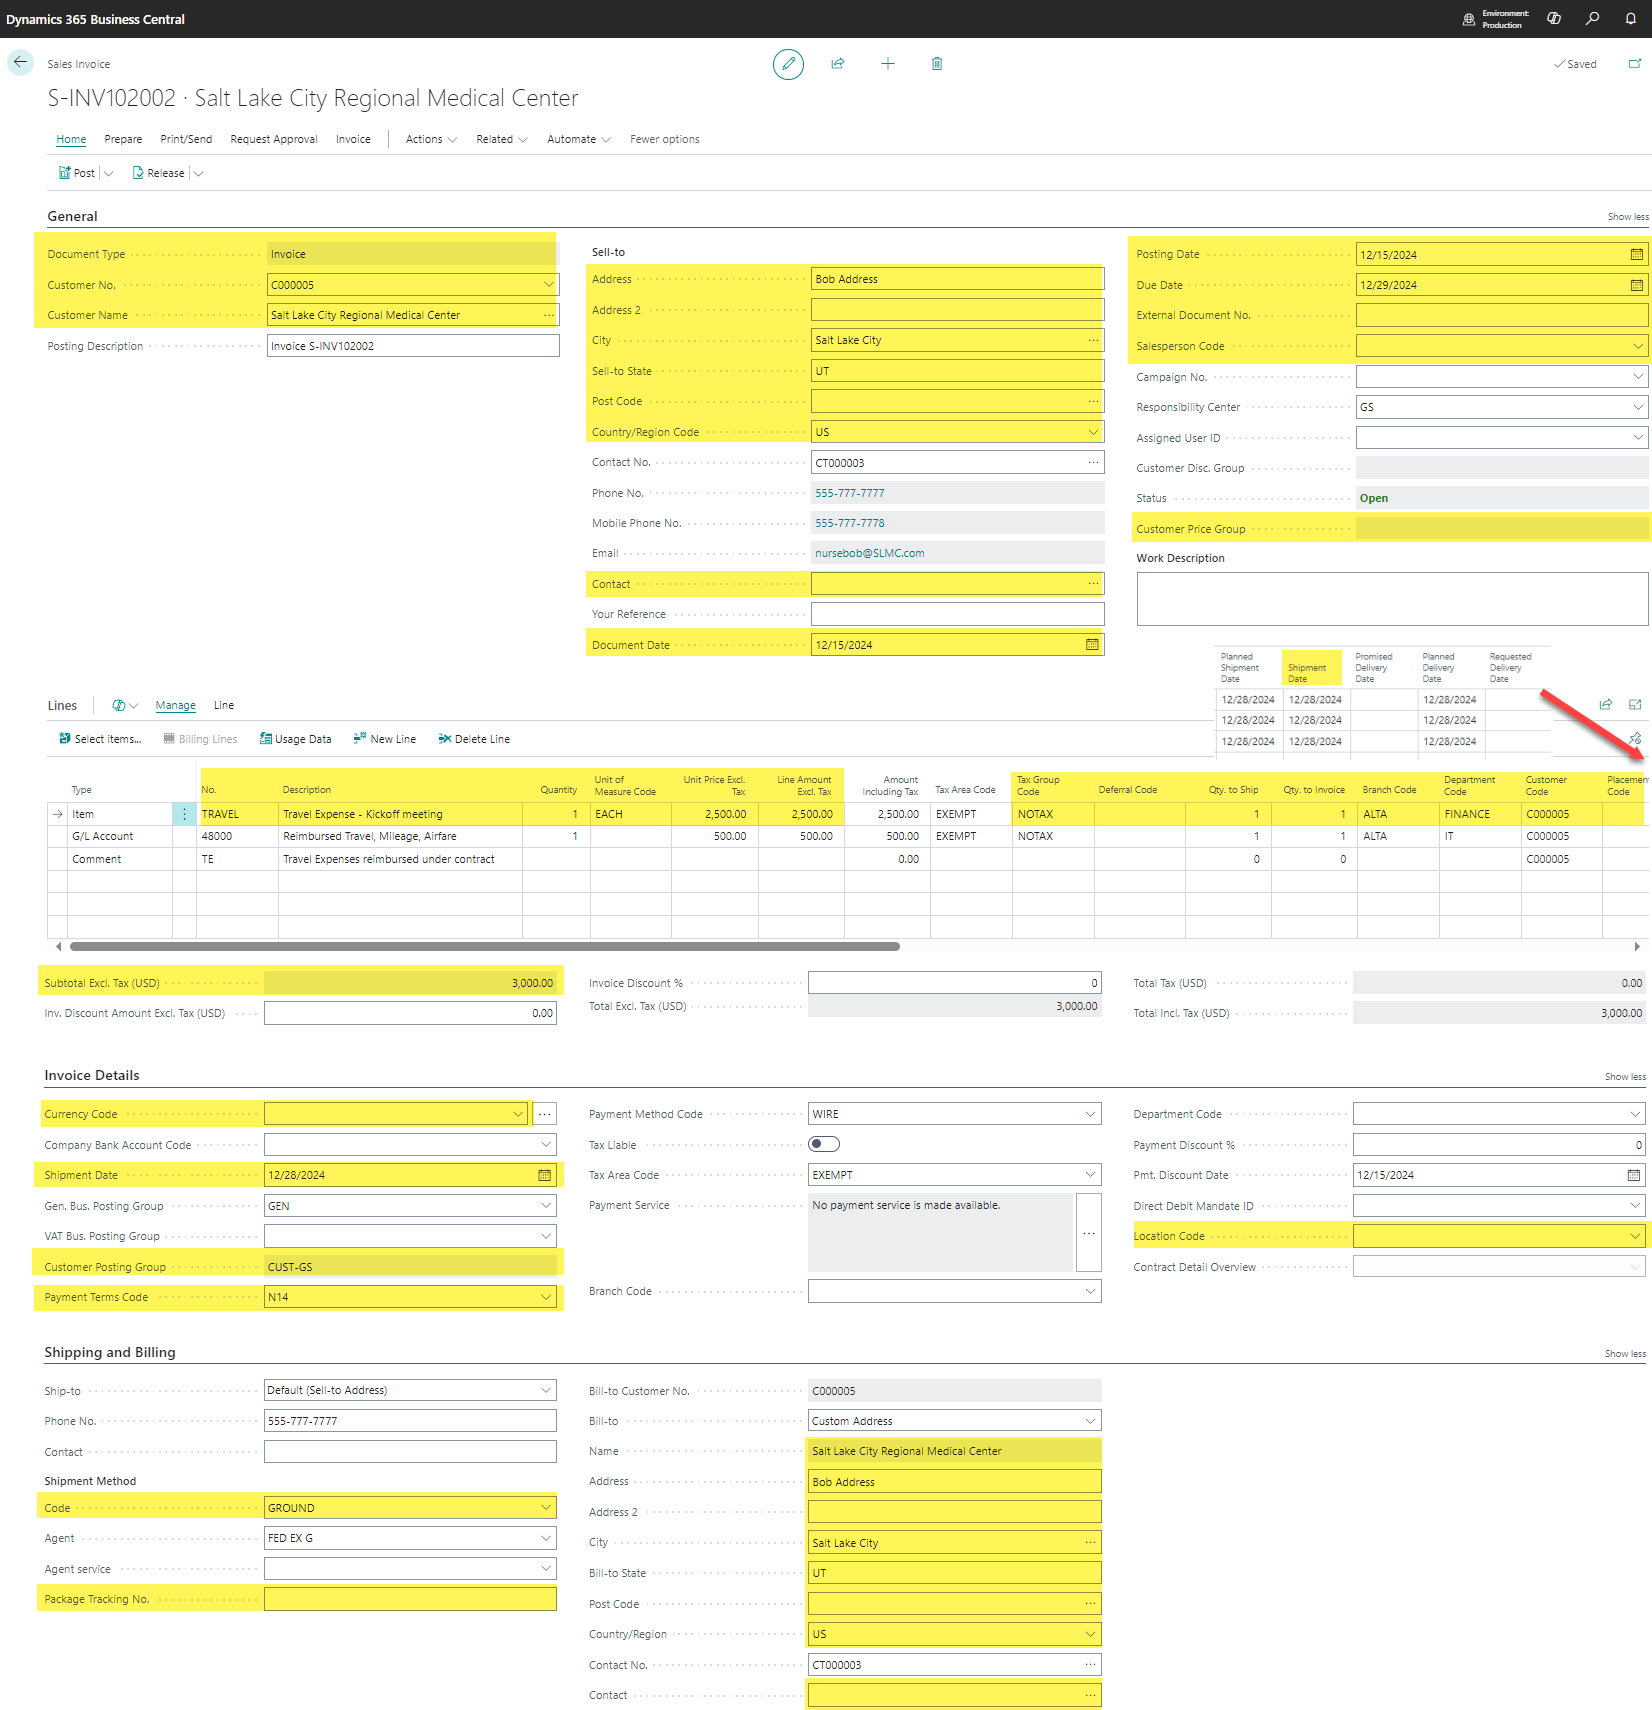Open Shipment Date calendar picker

coord(545,1175)
